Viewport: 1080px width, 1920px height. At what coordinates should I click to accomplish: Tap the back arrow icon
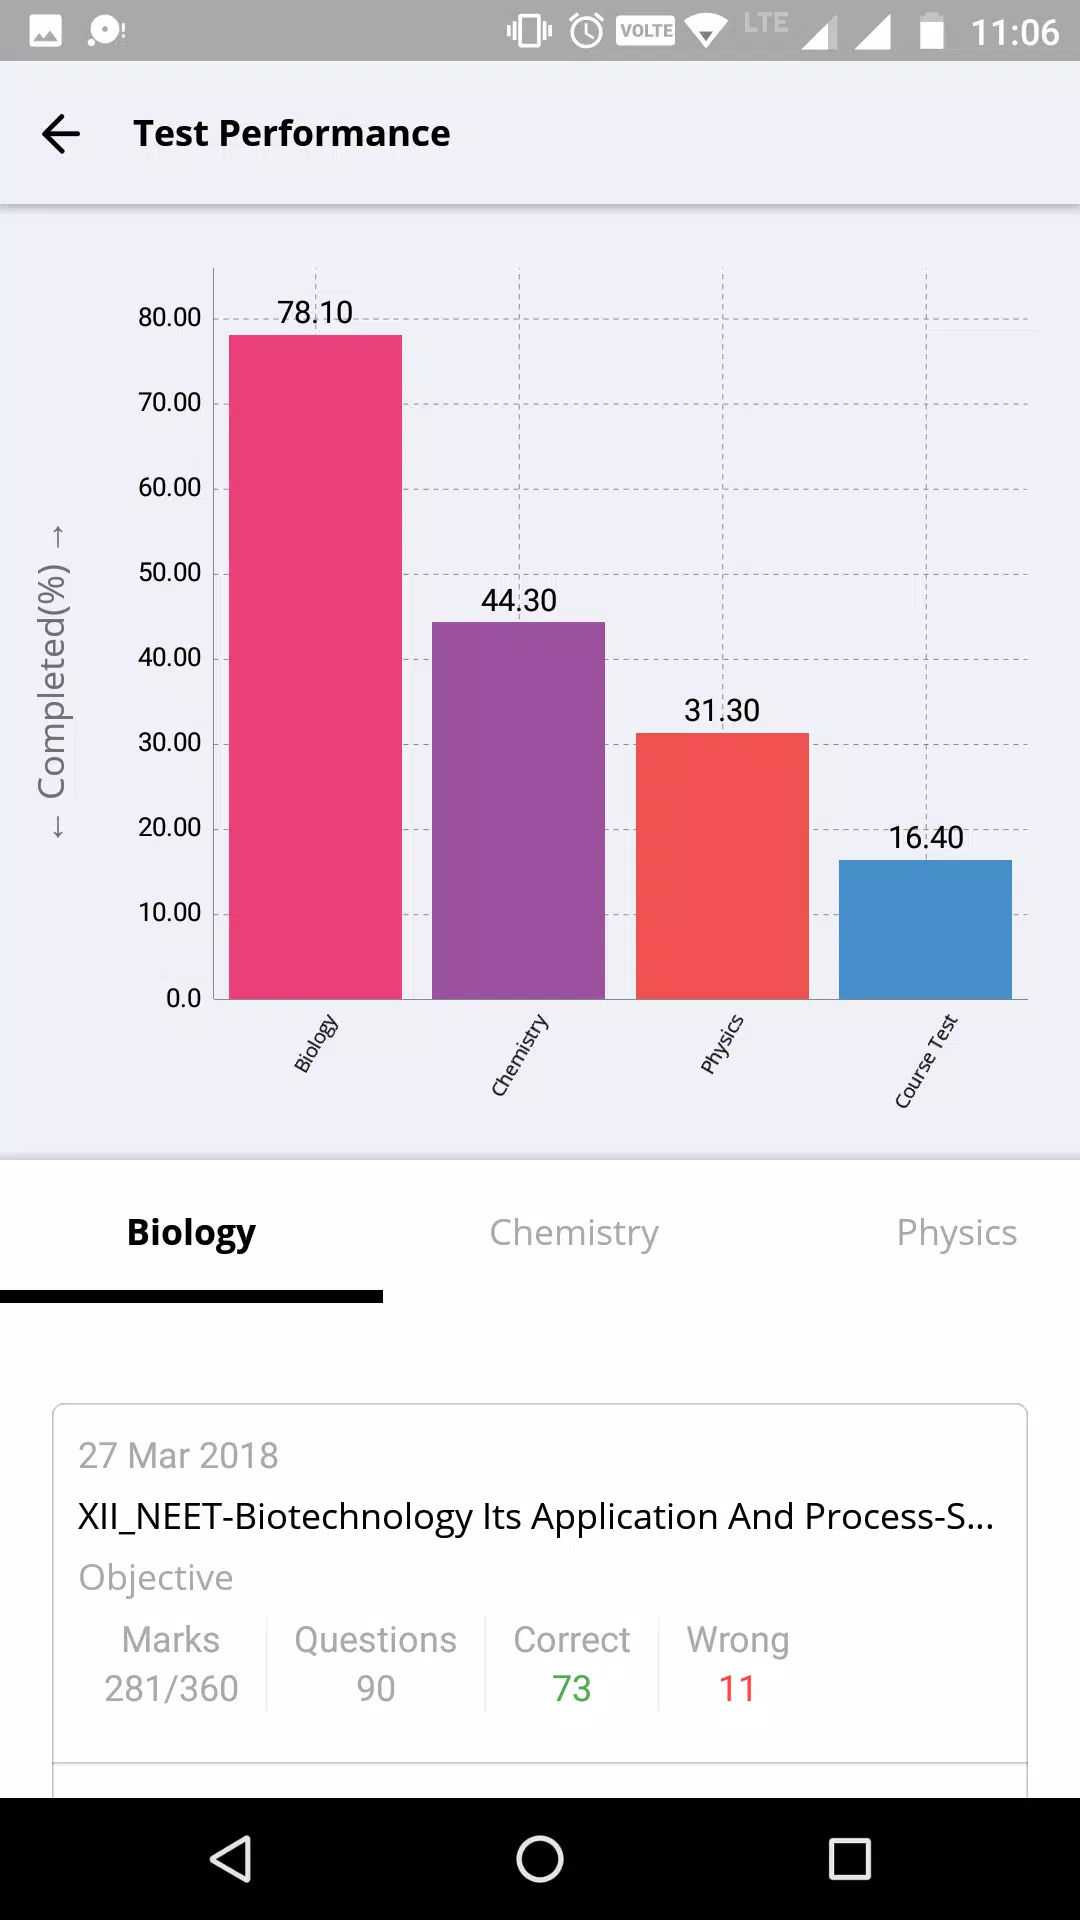point(61,134)
